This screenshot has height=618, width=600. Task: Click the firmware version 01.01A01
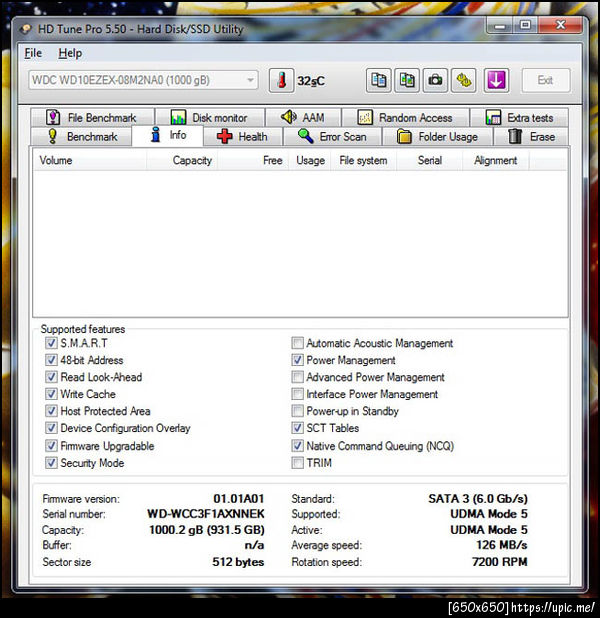pyautogui.click(x=239, y=499)
